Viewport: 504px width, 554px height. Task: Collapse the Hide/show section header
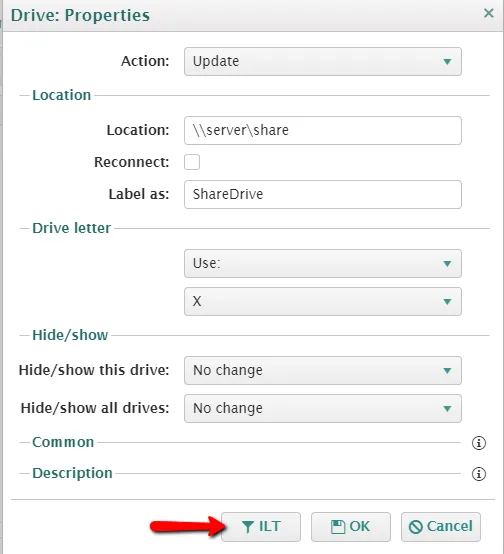pos(70,335)
